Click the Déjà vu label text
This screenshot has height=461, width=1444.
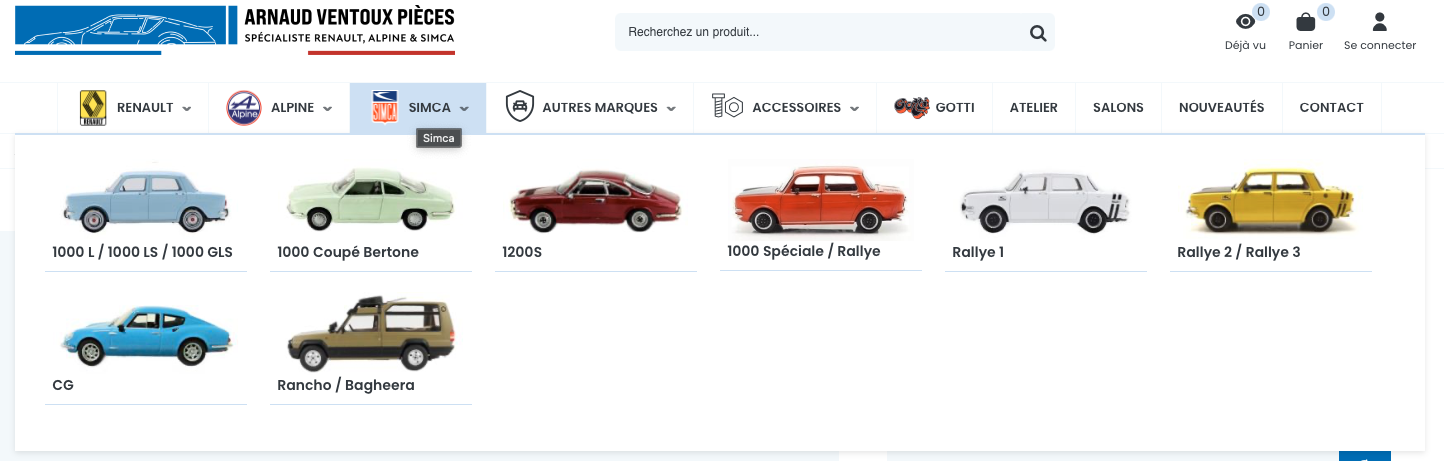(x=1245, y=45)
